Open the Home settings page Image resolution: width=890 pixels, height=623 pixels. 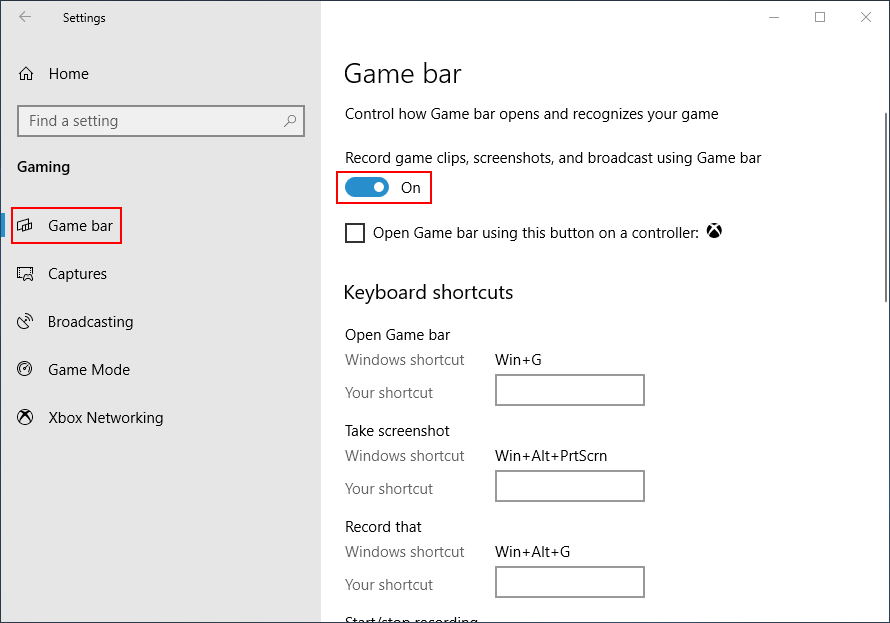click(69, 74)
